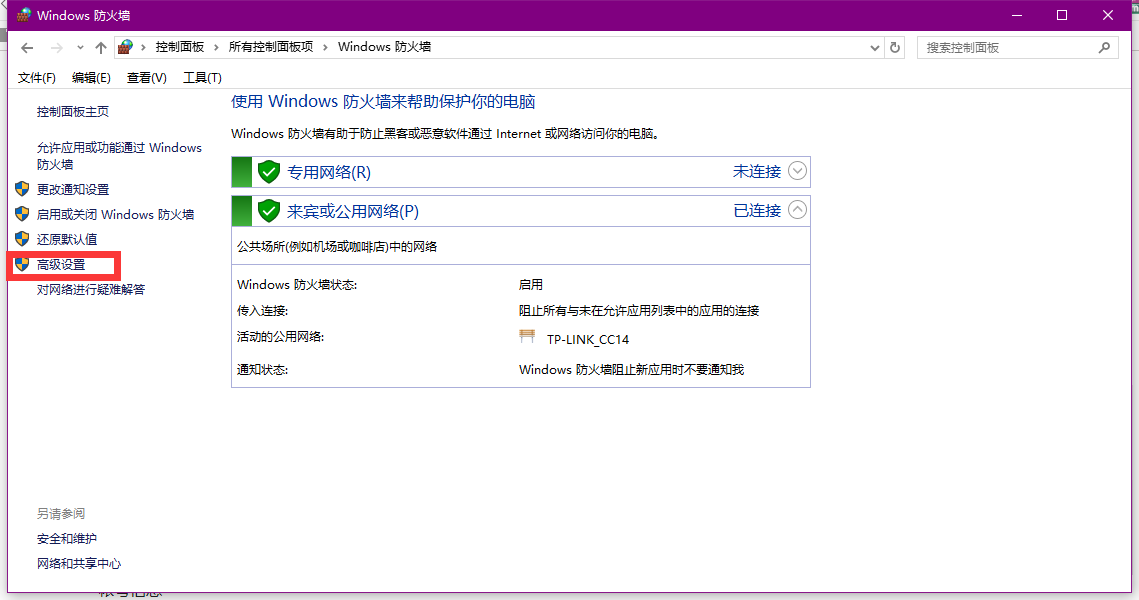Screen dimensions: 1139x600
Task: Click the search magnifier icon
Action: (x=1104, y=48)
